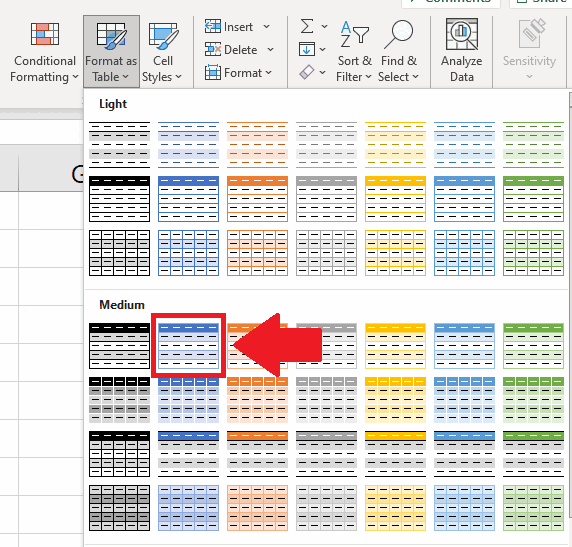
Task: Choose Medium style with separated orange header cells
Action: click(x=257, y=400)
